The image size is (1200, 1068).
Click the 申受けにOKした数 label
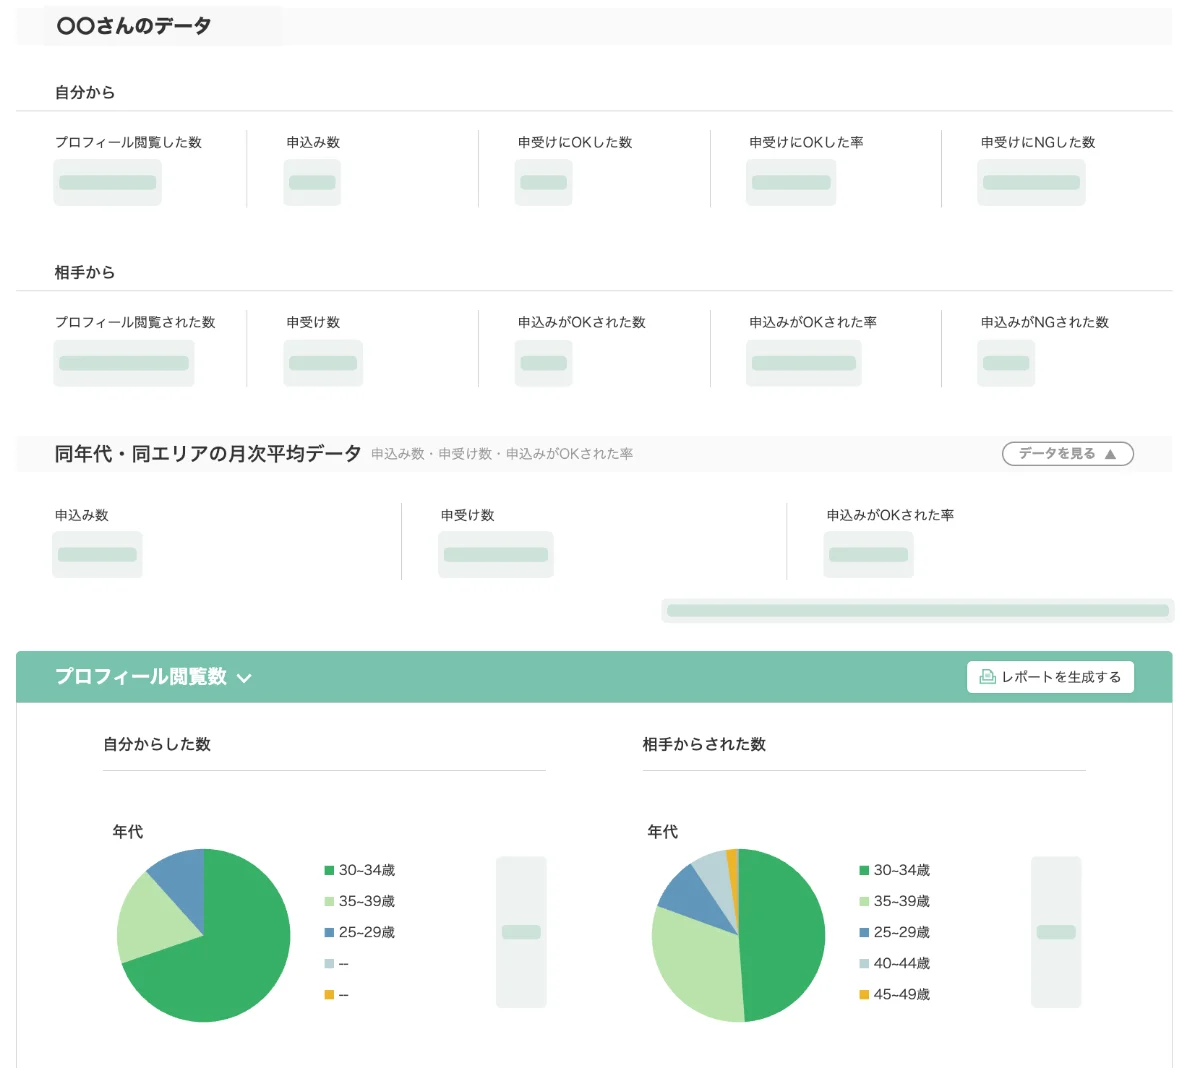575,143
